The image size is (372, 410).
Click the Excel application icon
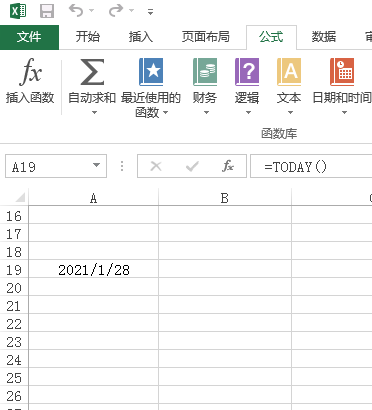click(18, 11)
